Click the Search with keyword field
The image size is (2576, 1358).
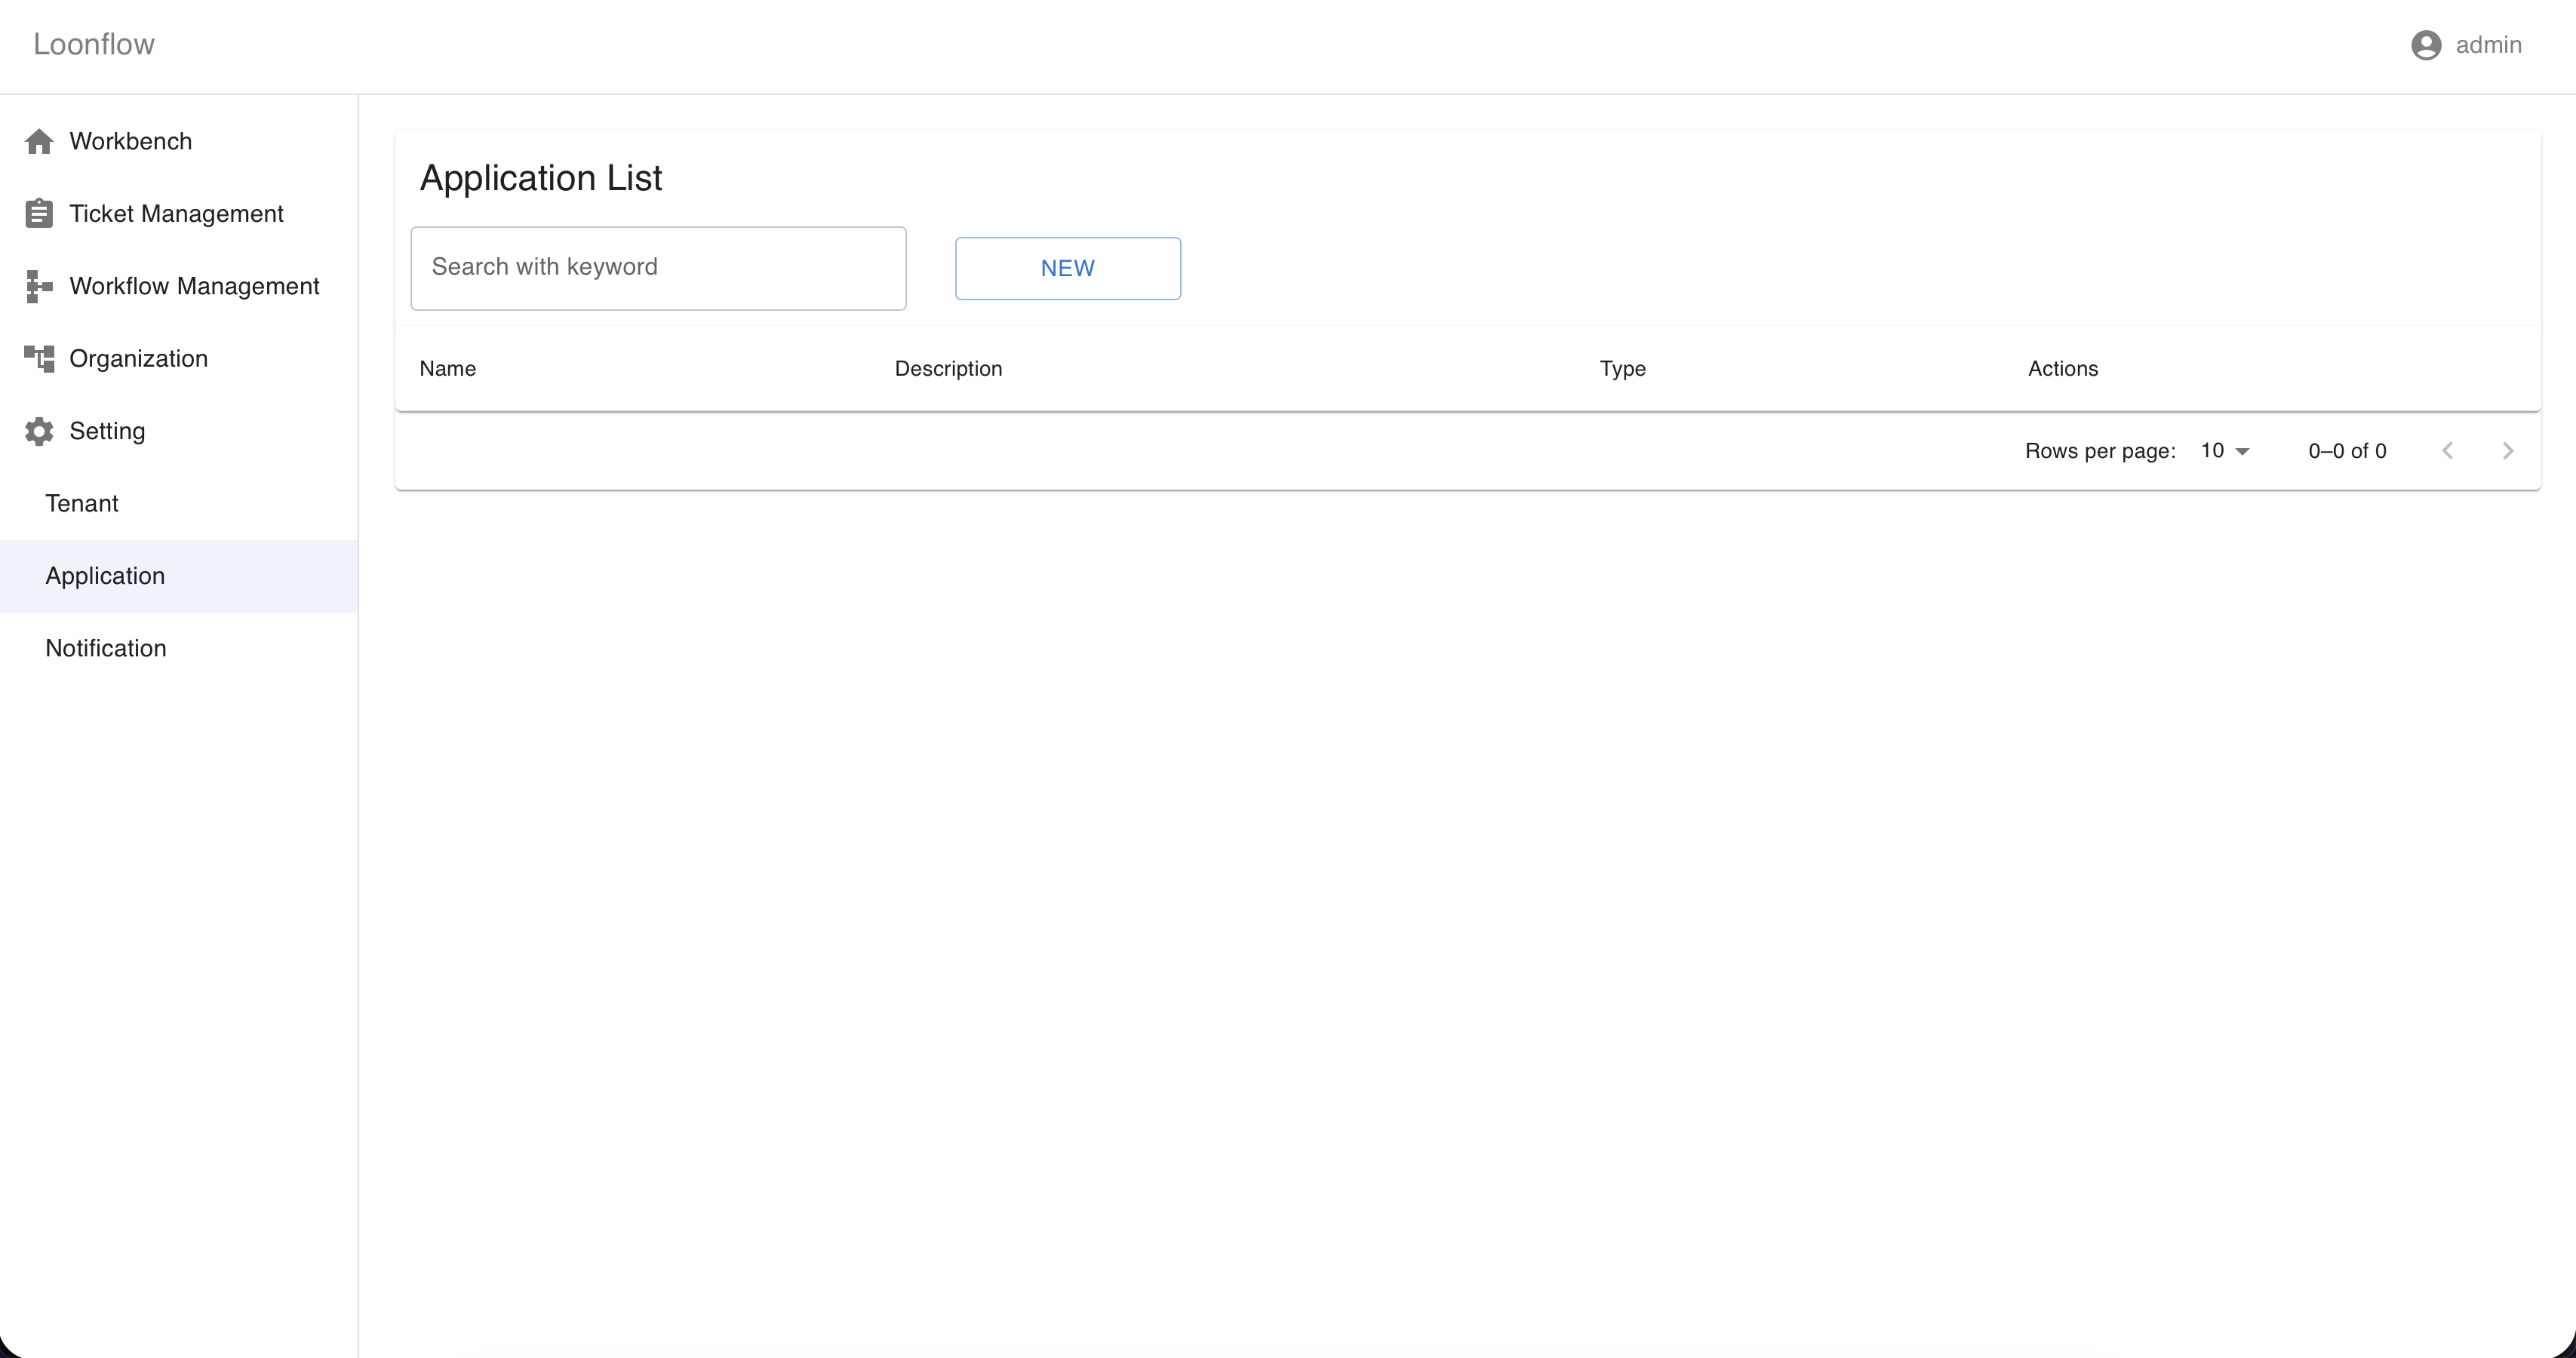[658, 268]
